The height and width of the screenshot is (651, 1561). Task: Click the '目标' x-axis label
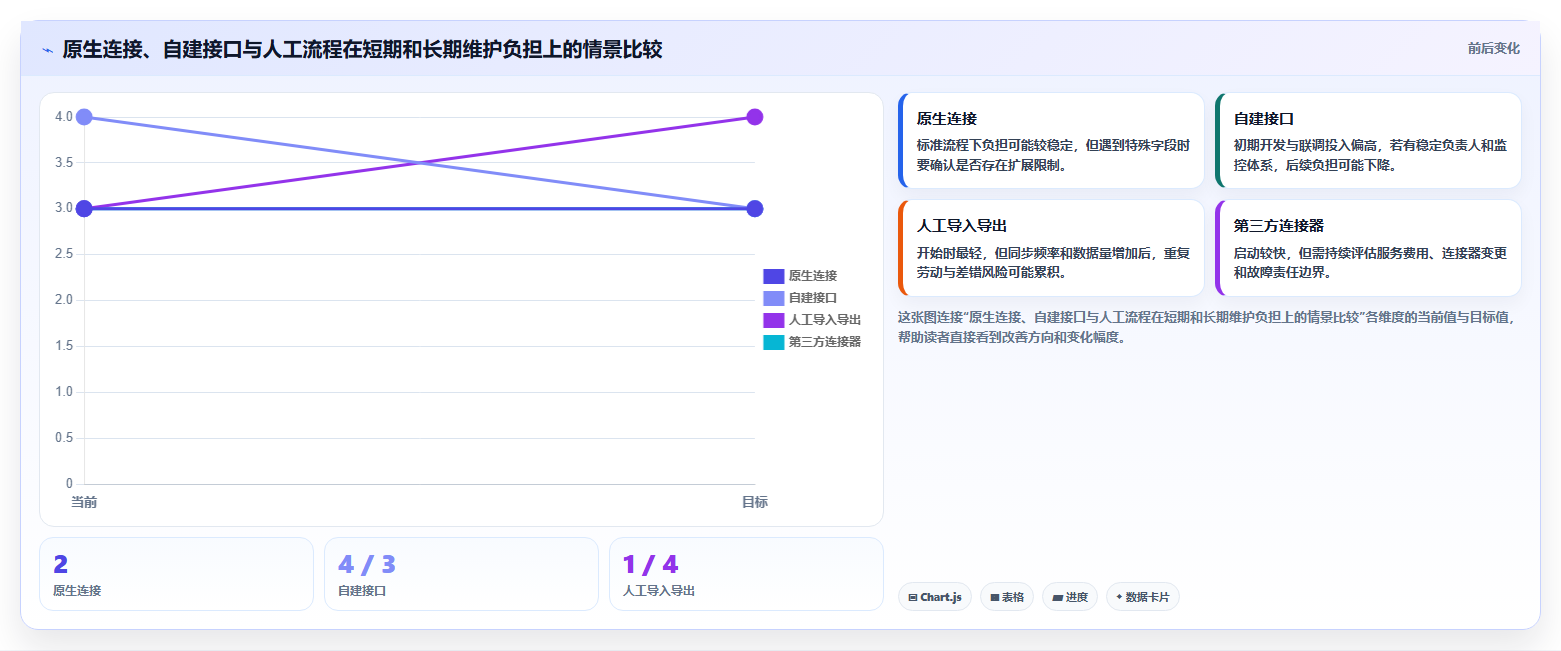[755, 502]
